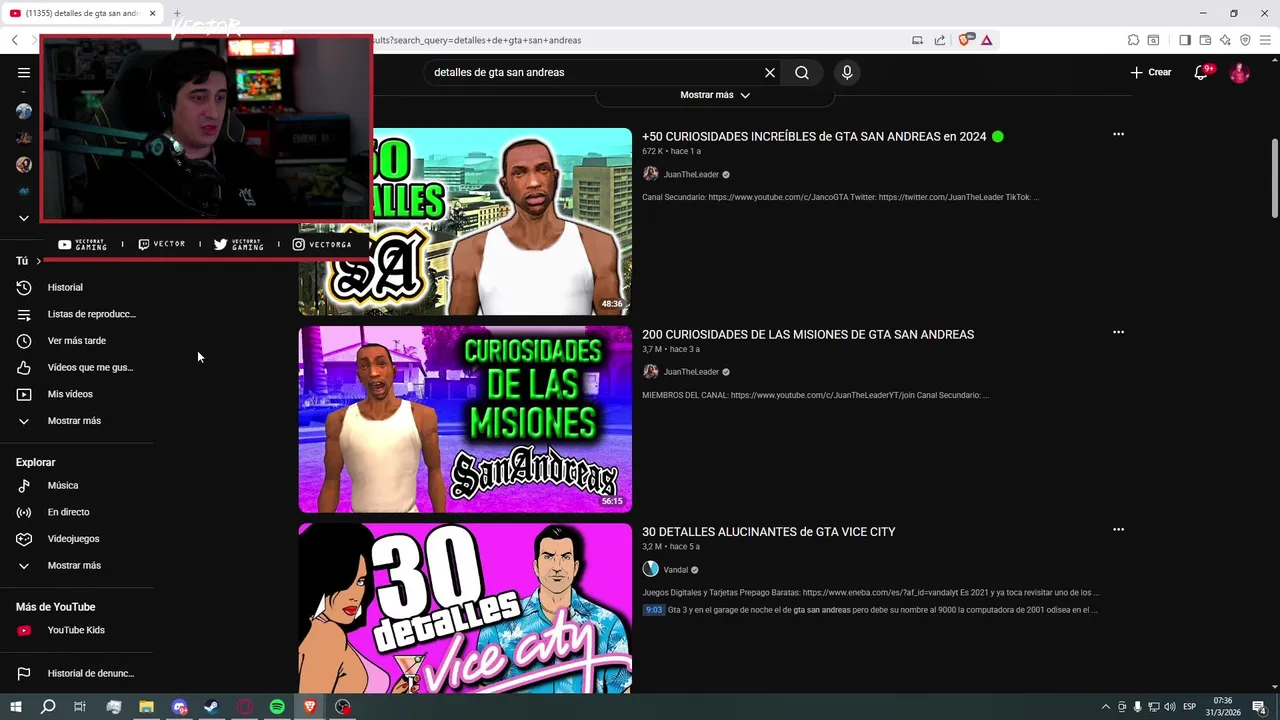Screen dimensions: 1280x720
Task: Expand the subscriptions list chevron
Action: click(x=24, y=218)
